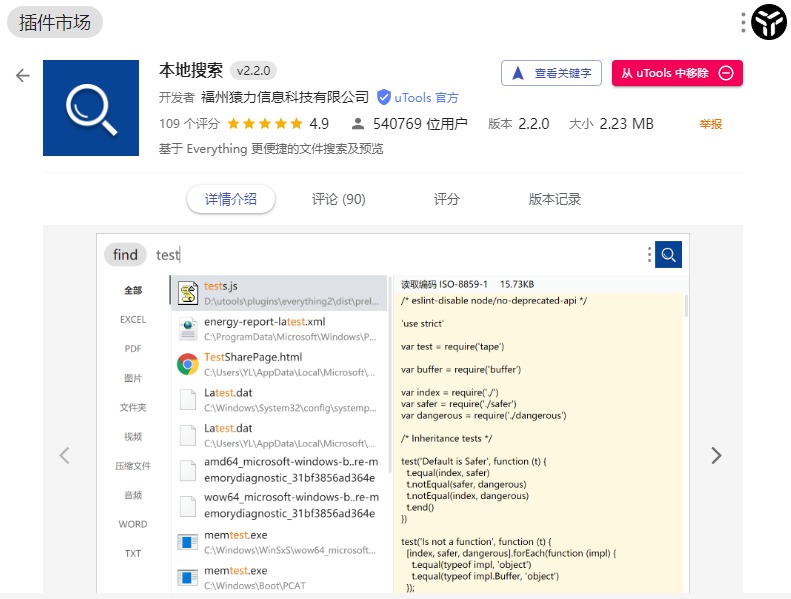Open the 评分 tab
The height and width of the screenshot is (599, 791).
tap(446, 199)
